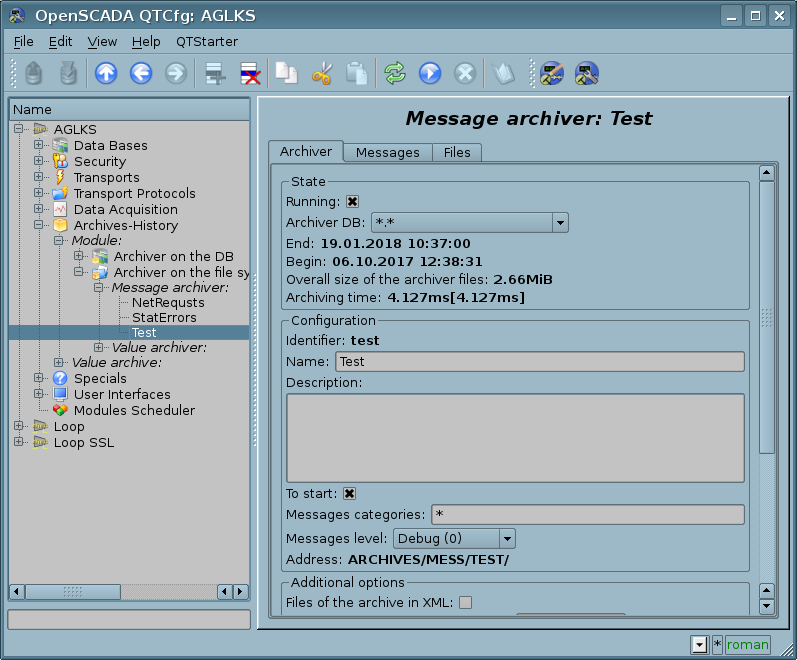
Task: Click the Specials question-mark icon in the tree
Action: pos(60,378)
